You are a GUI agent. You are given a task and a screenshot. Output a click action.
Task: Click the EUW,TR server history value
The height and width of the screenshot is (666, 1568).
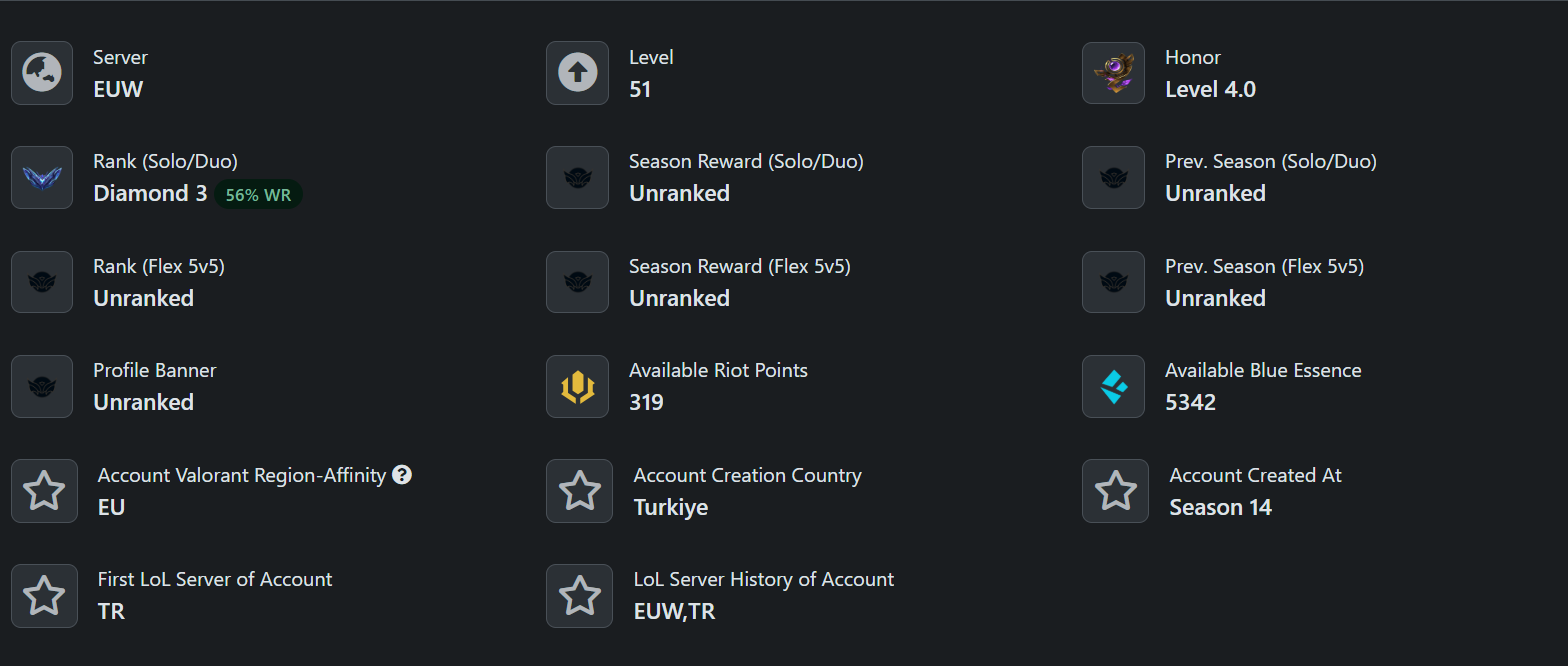675,611
